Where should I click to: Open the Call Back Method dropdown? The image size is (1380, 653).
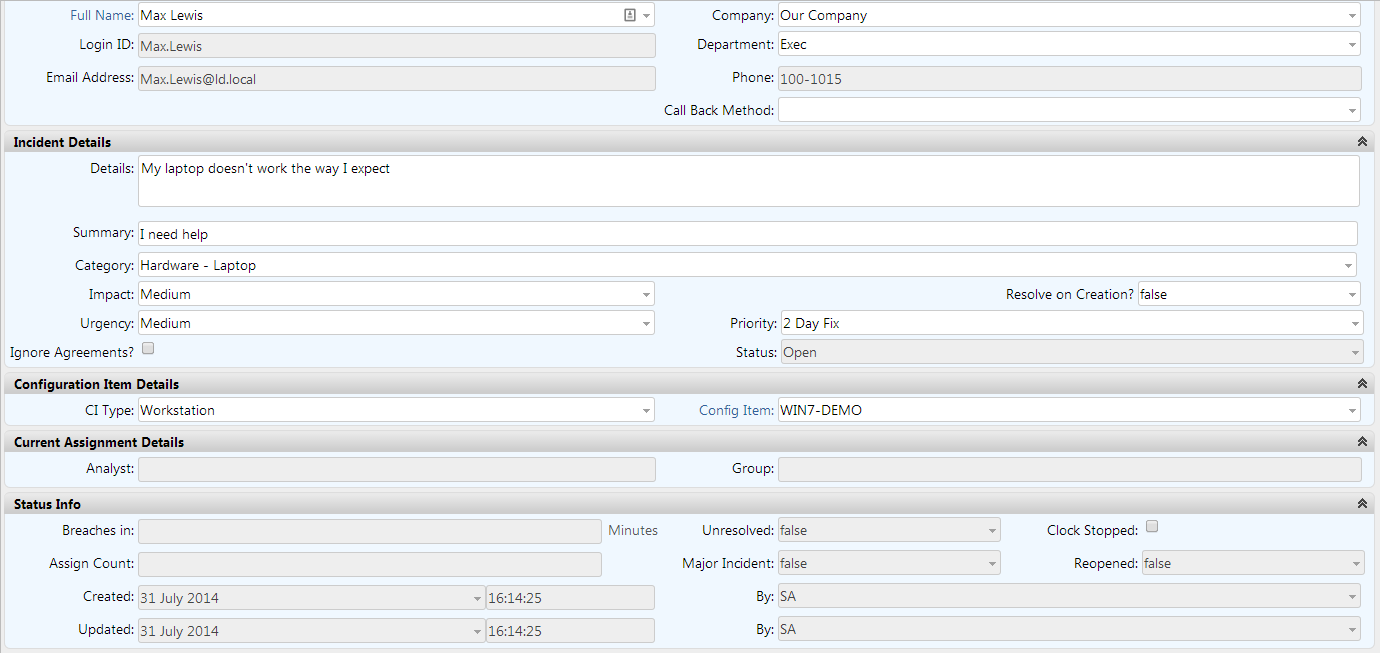pos(1352,110)
